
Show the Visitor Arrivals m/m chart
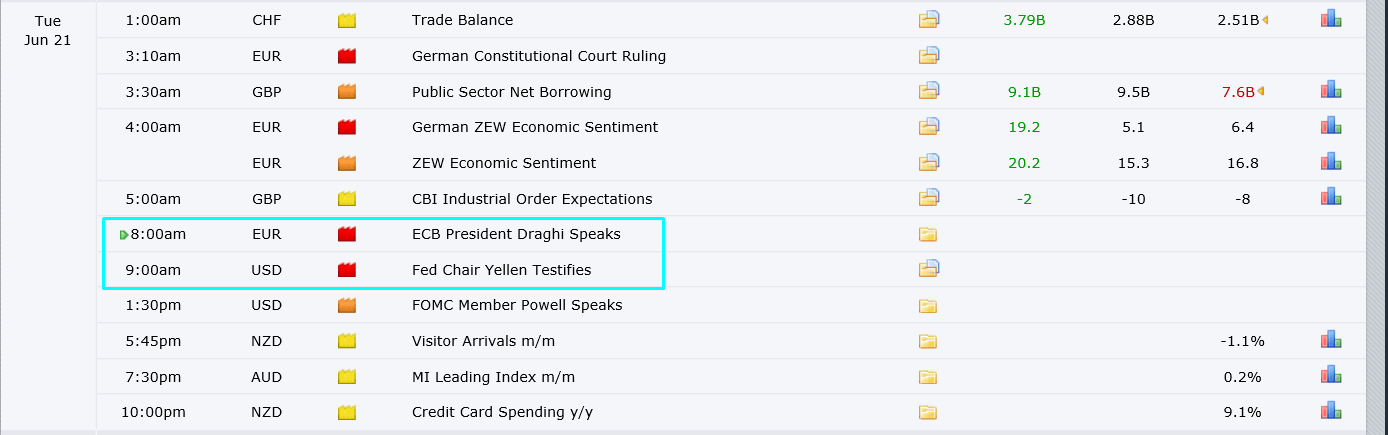click(x=1331, y=341)
